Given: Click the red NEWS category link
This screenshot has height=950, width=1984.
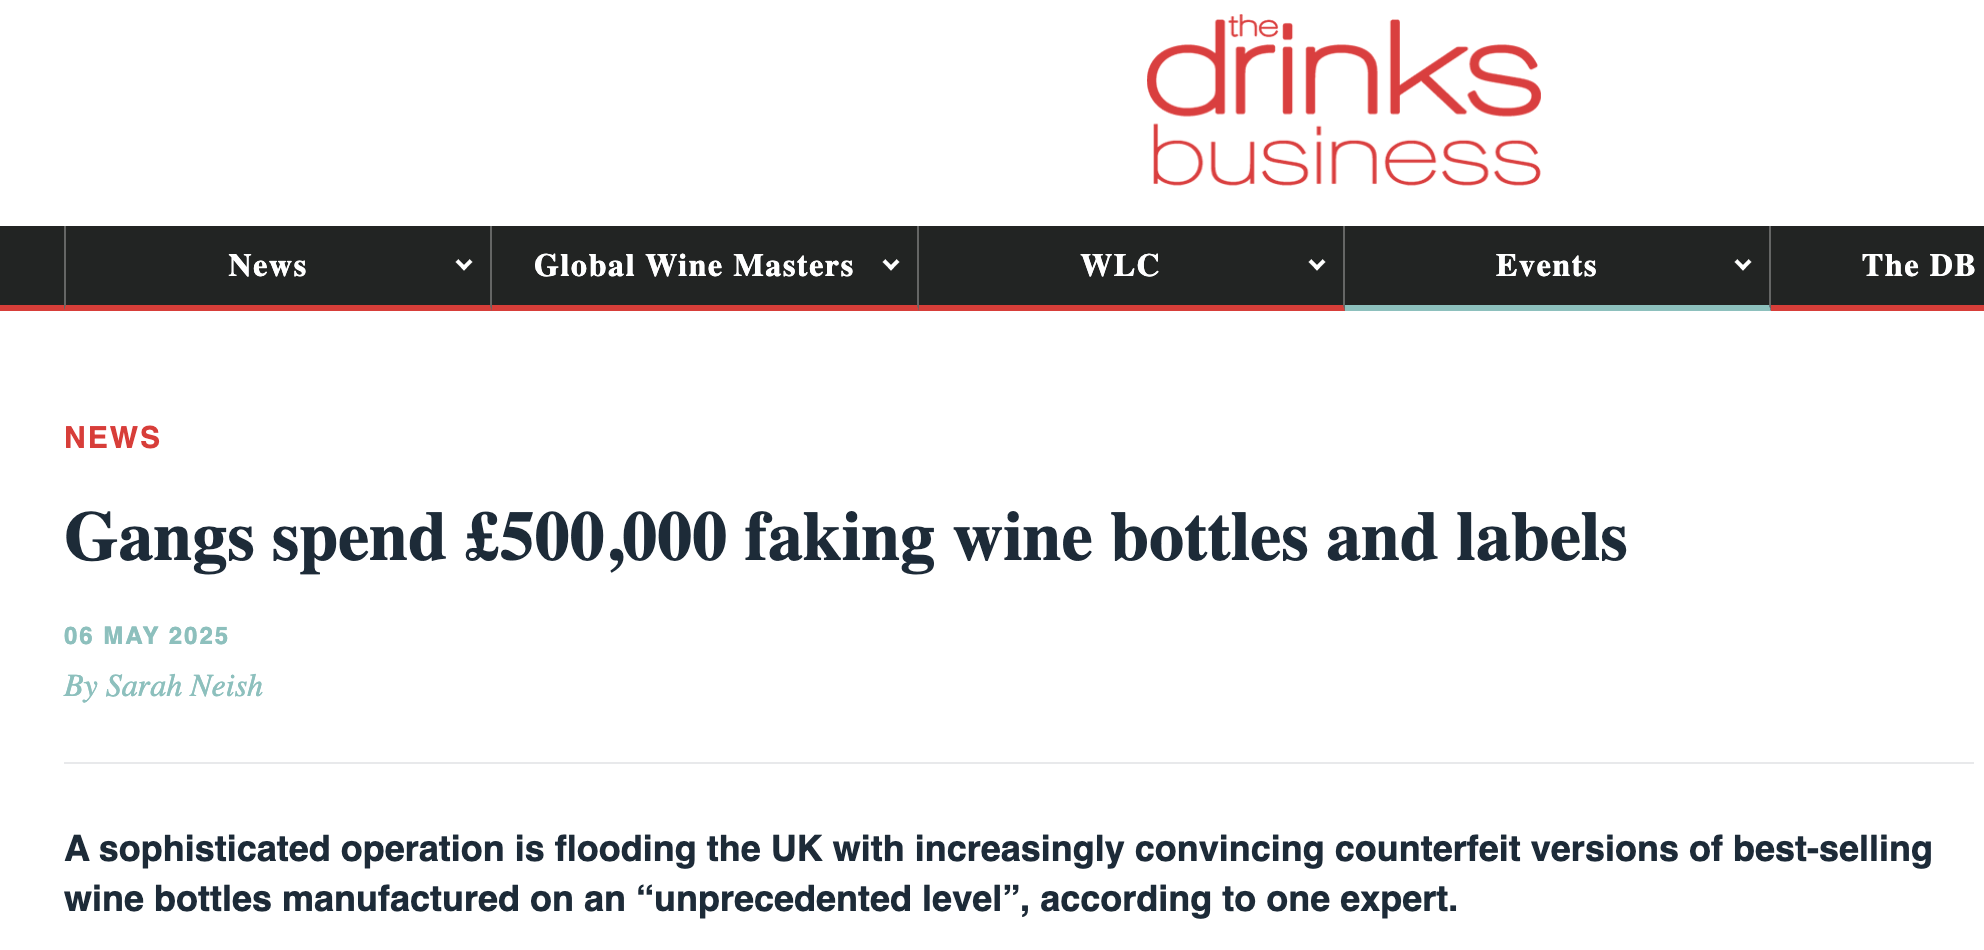Looking at the screenshot, I should [112, 437].
